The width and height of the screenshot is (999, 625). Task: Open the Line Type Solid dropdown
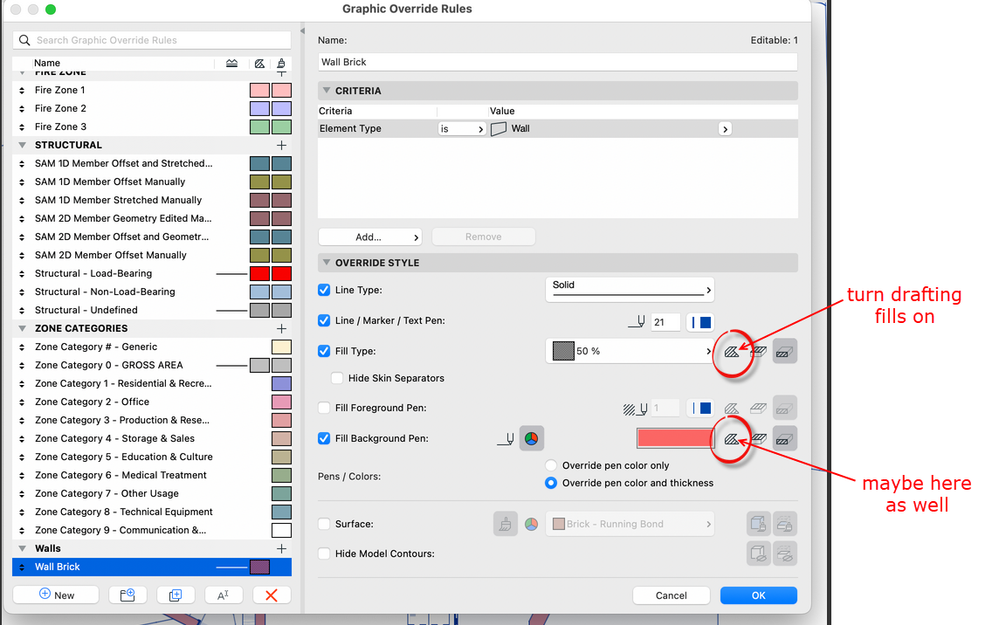(x=629, y=290)
